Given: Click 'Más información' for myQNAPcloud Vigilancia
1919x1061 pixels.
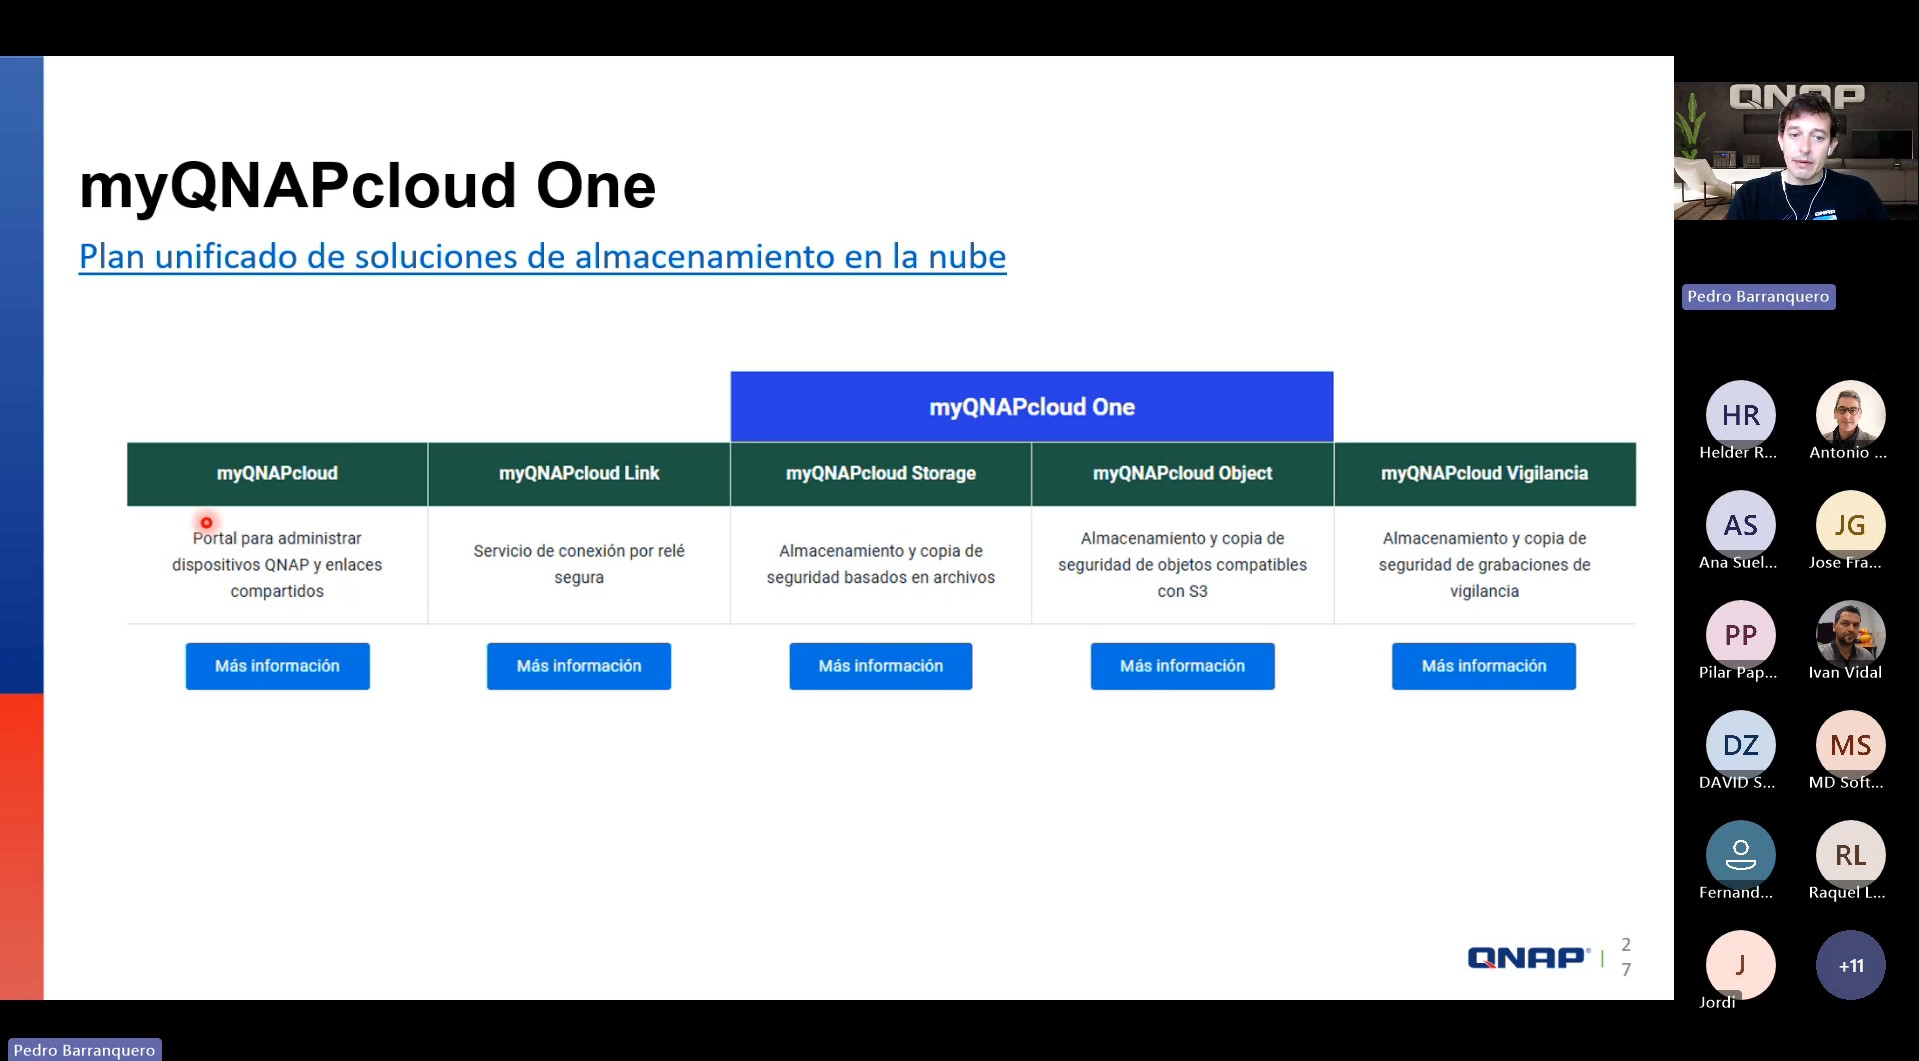Looking at the screenshot, I should coord(1483,666).
